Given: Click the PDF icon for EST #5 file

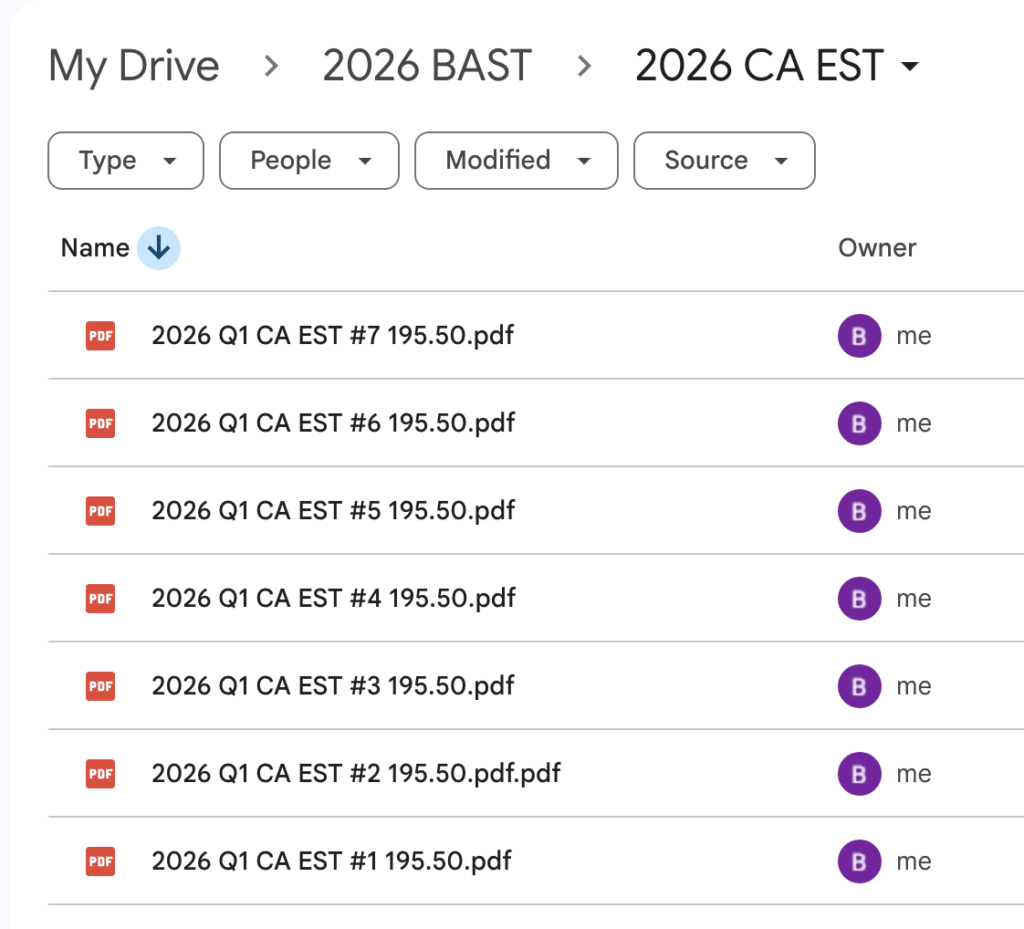Looking at the screenshot, I should pos(100,511).
